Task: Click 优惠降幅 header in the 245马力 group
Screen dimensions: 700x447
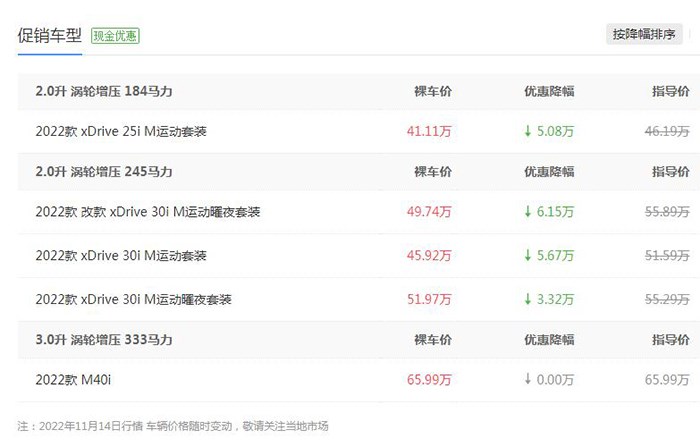Action: (549, 172)
